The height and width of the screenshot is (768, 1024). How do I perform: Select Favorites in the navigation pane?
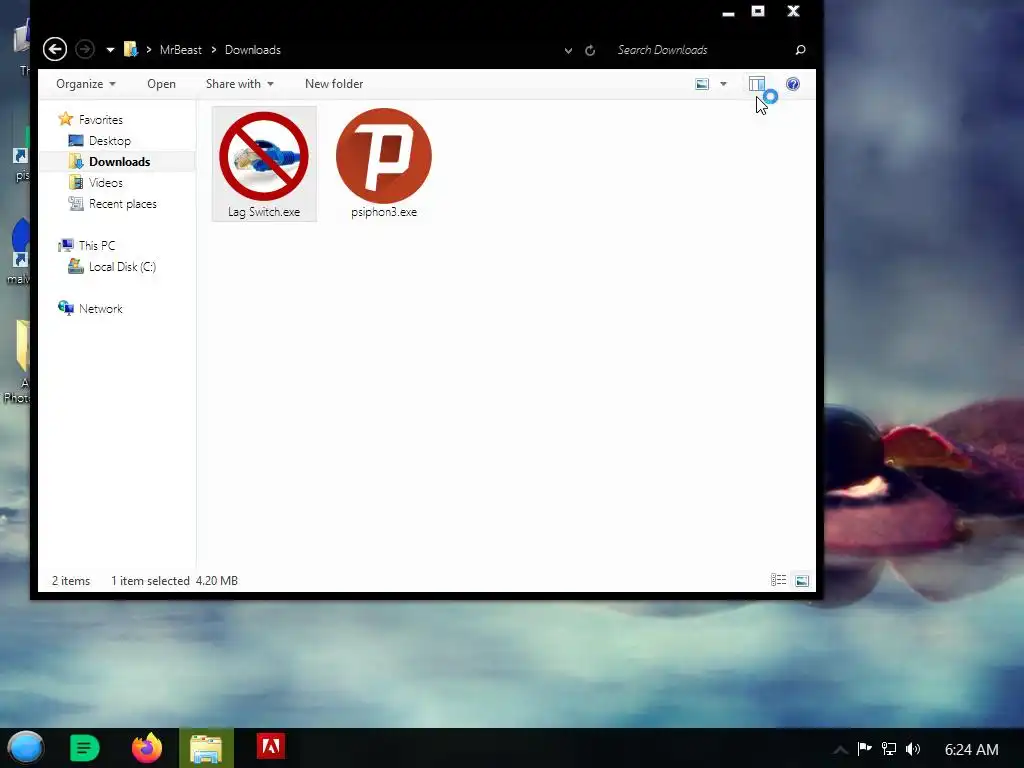(x=101, y=120)
